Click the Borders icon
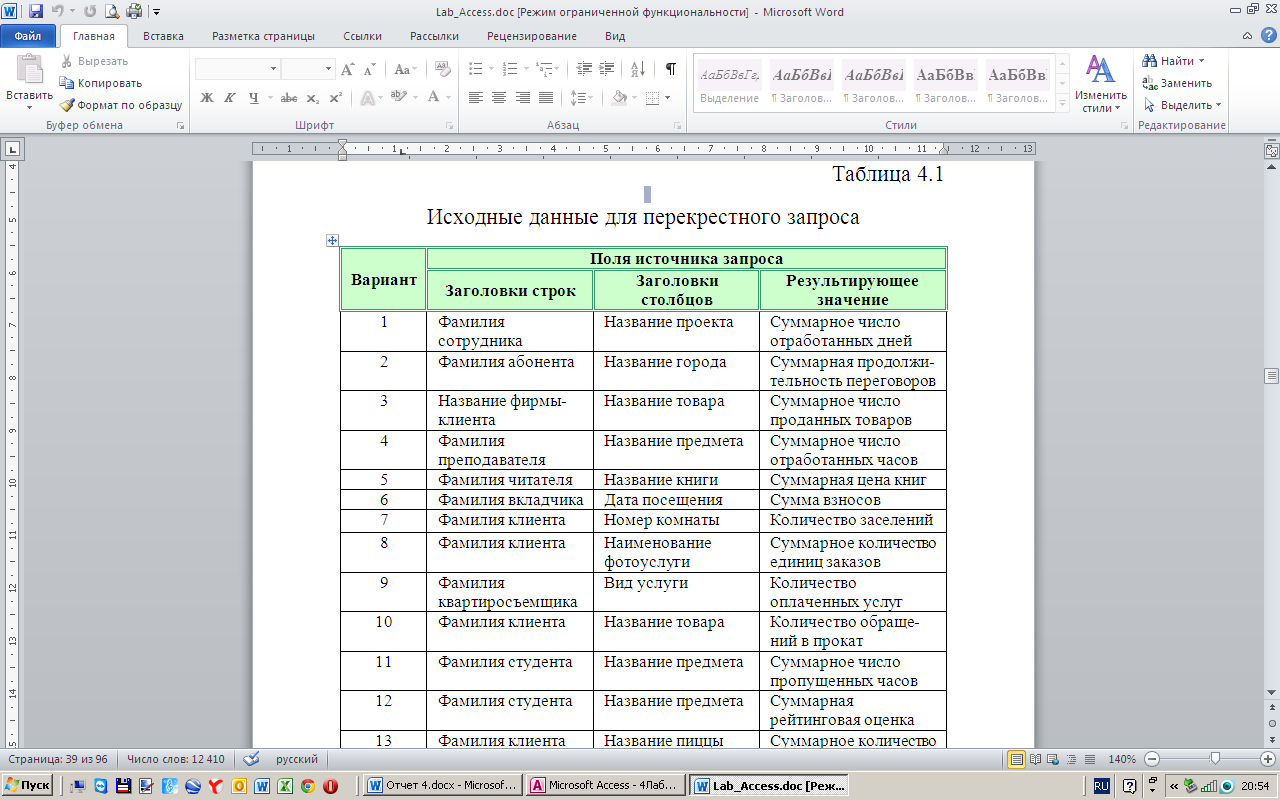This screenshot has height=800, width=1280. click(x=652, y=98)
